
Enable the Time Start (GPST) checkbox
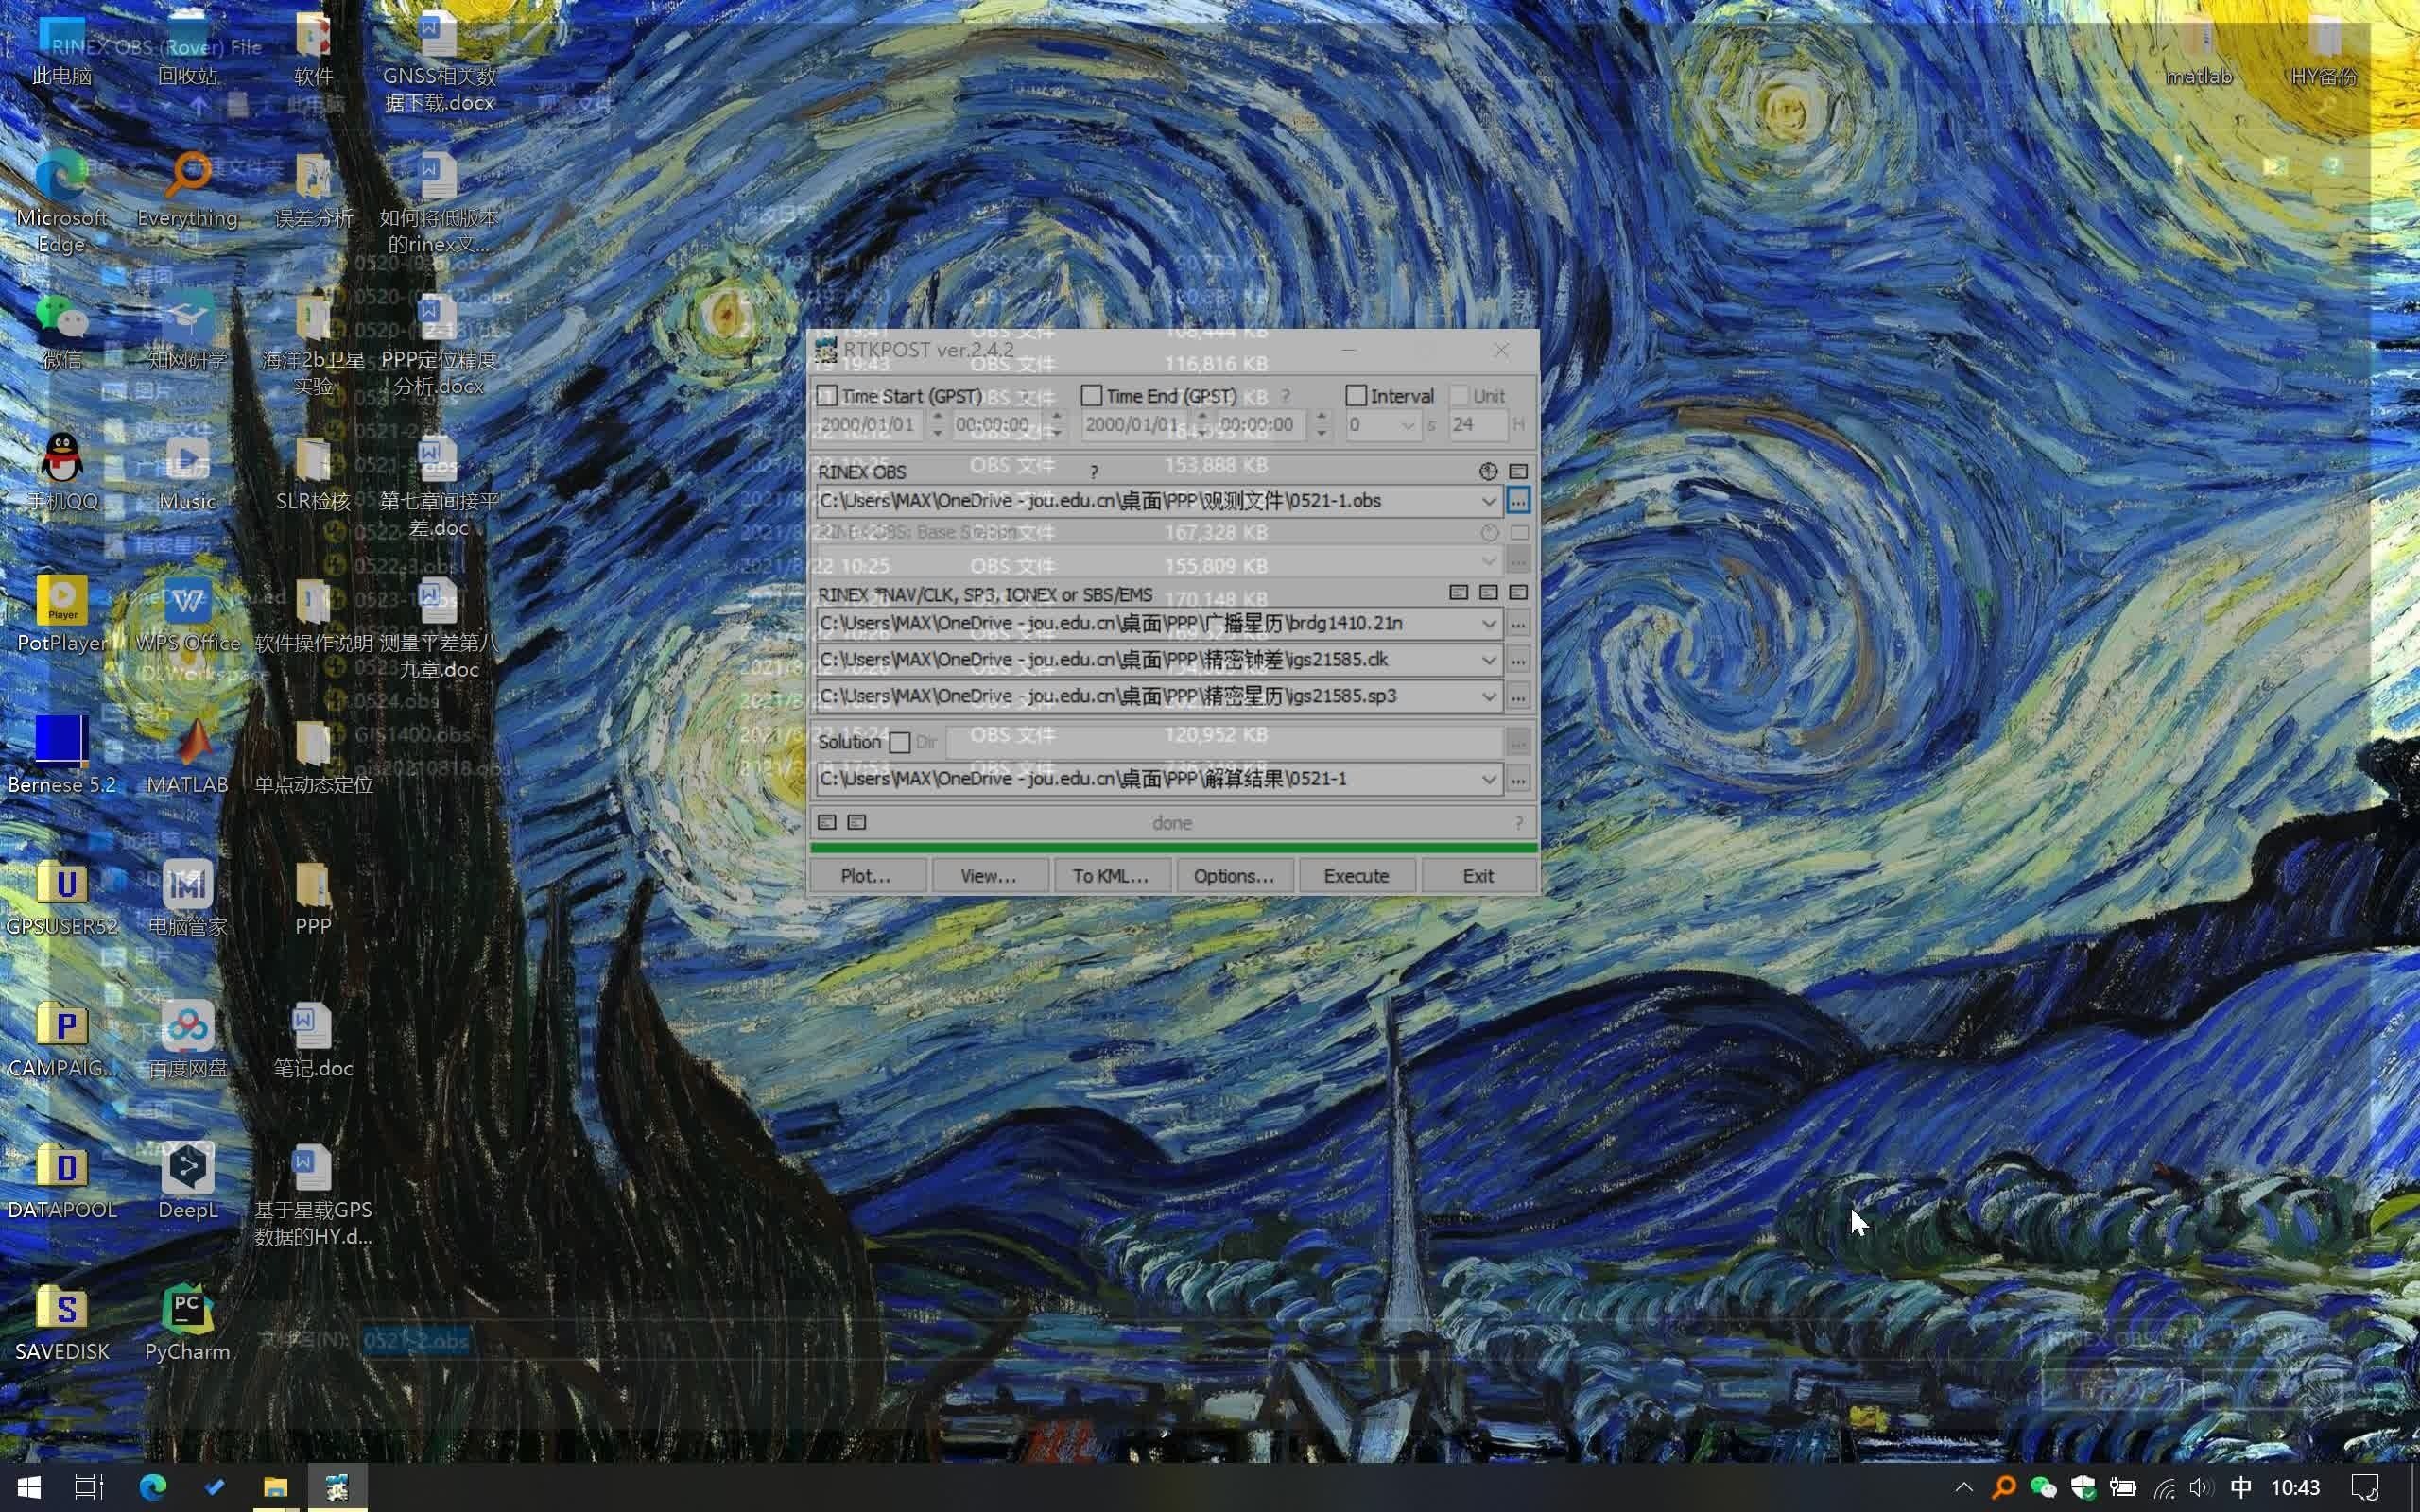827,395
